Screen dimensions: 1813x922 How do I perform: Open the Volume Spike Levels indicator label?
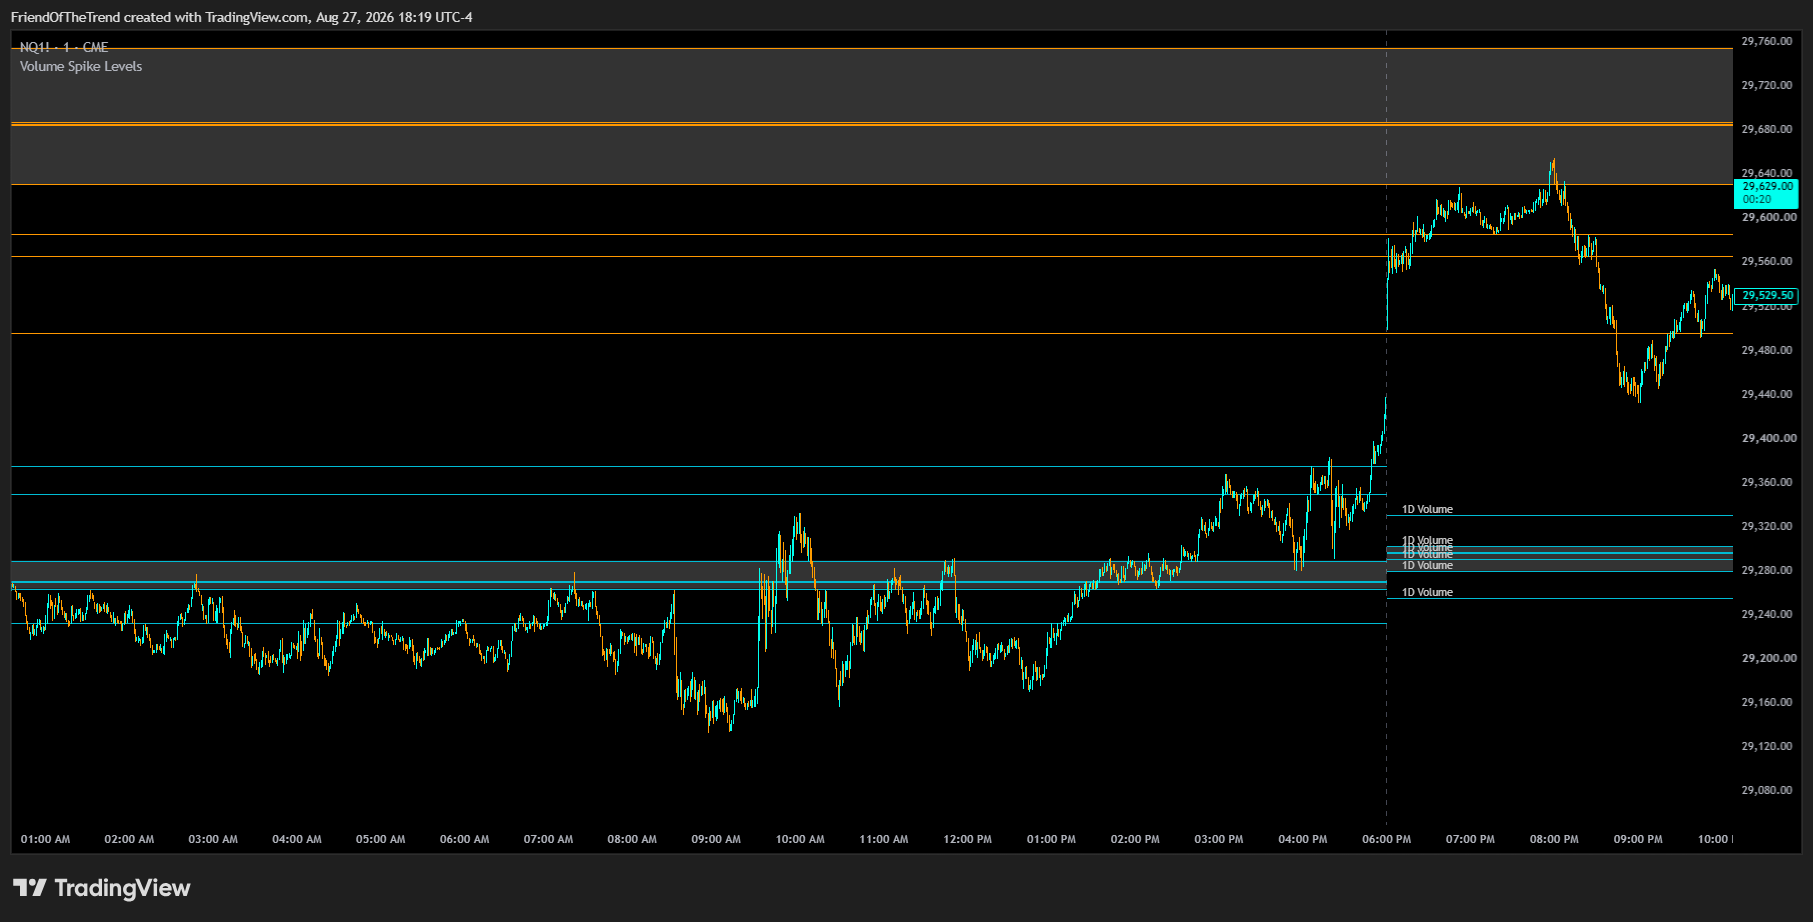[x=81, y=66]
